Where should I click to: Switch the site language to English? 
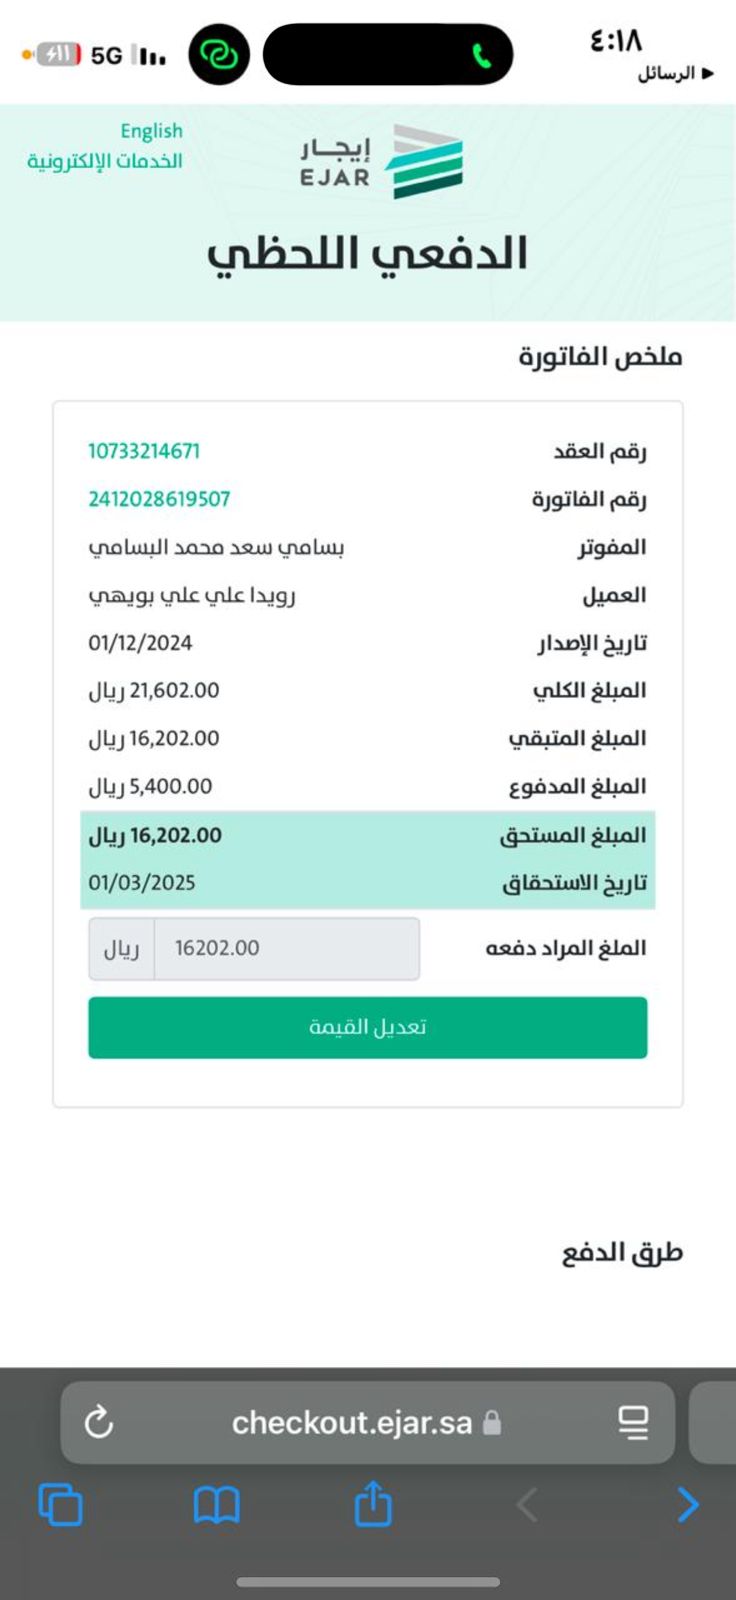click(151, 131)
